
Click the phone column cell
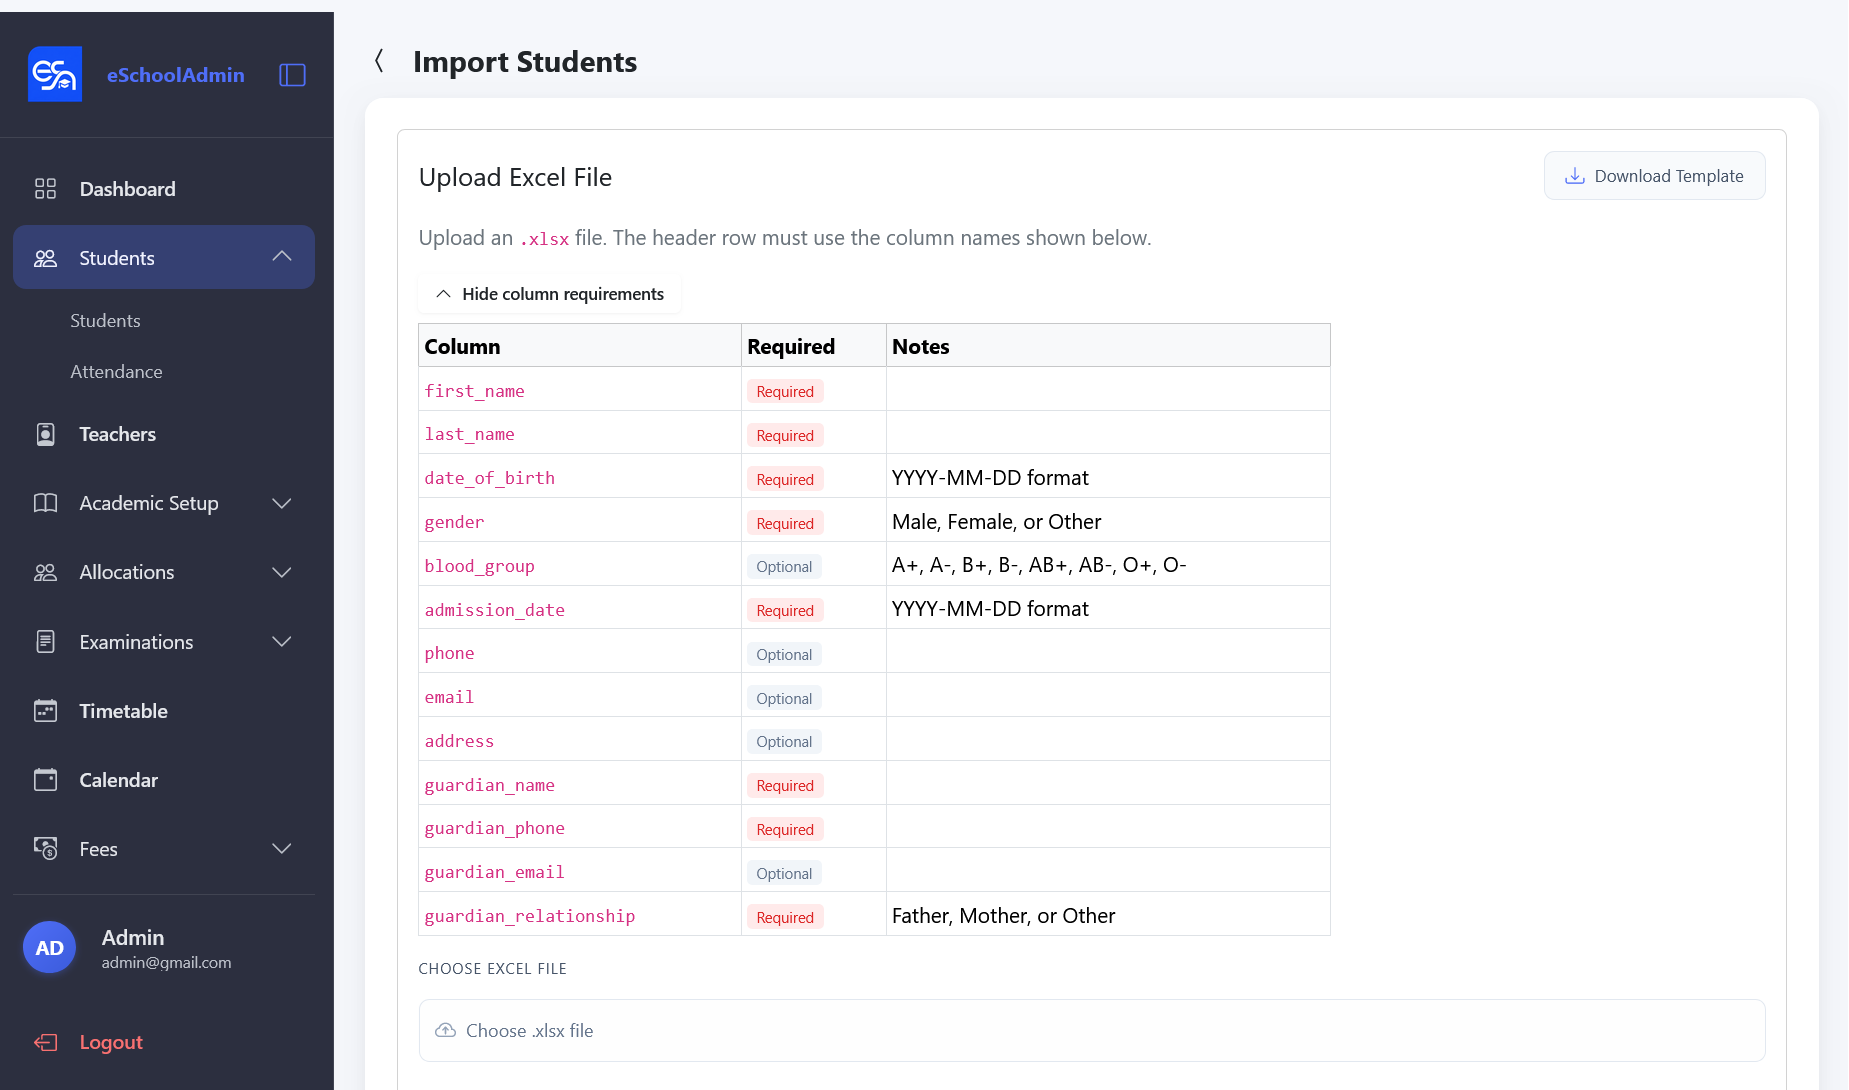coord(579,653)
